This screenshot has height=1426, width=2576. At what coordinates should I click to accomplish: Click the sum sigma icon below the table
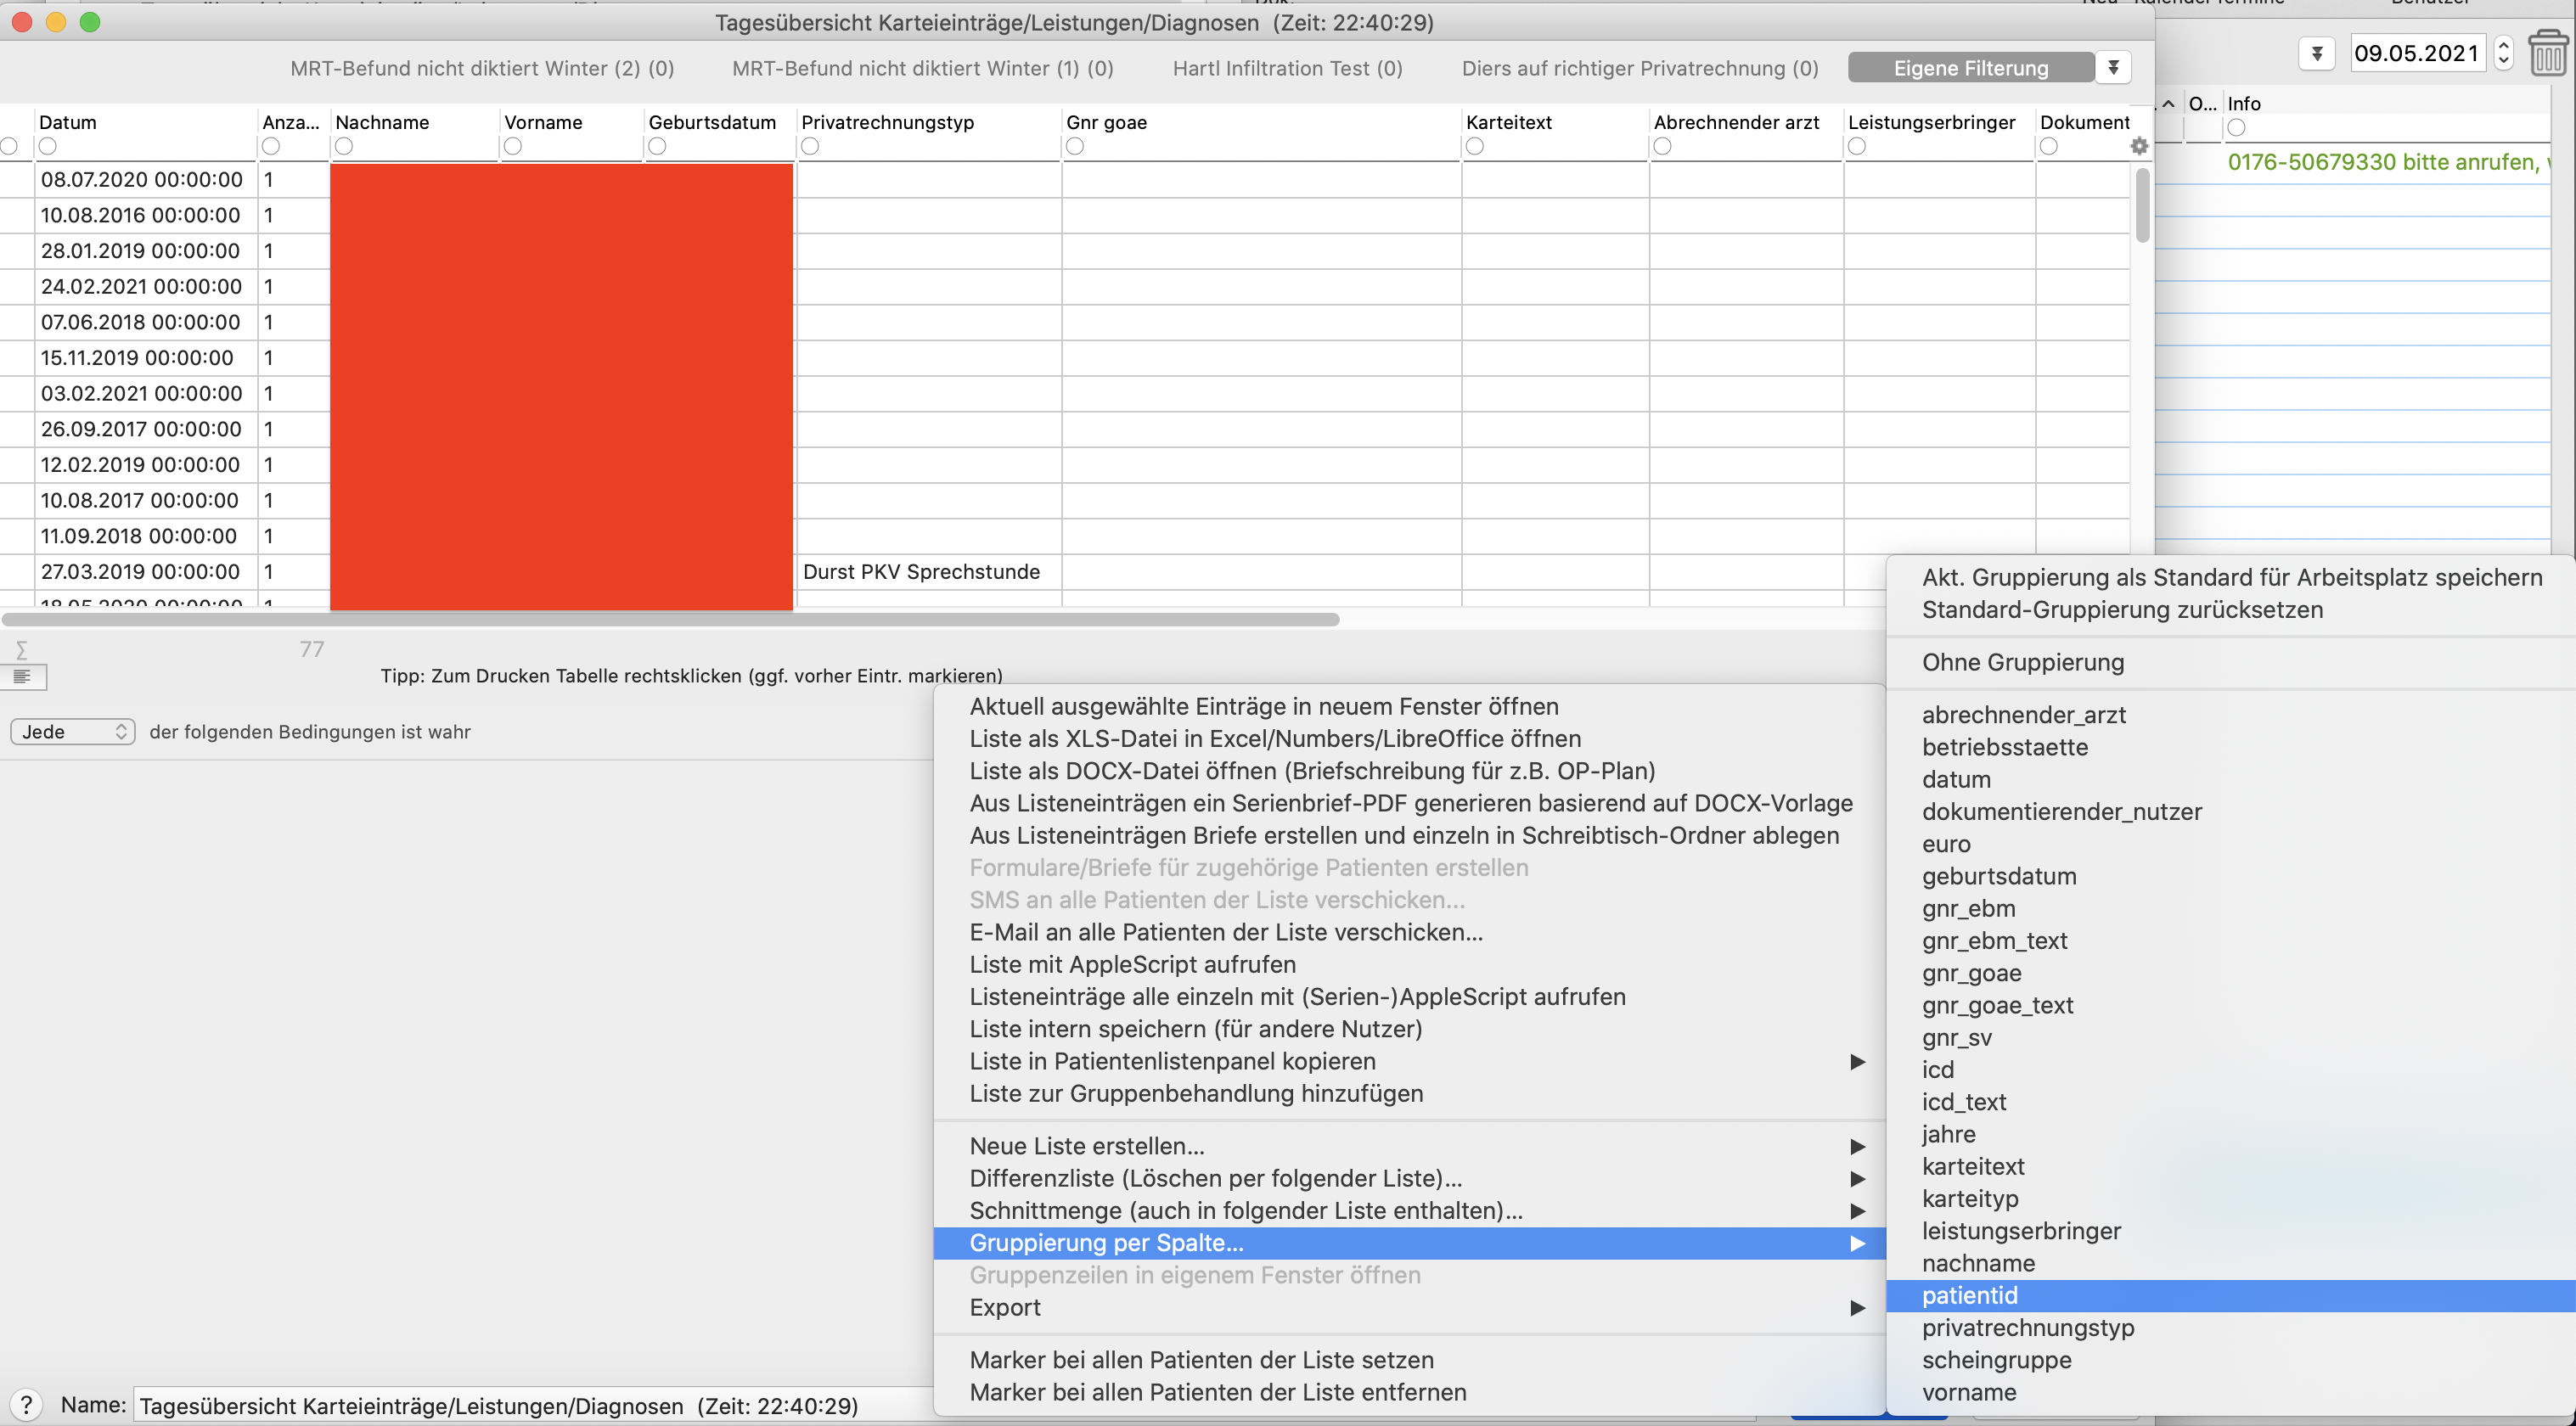point(21,650)
